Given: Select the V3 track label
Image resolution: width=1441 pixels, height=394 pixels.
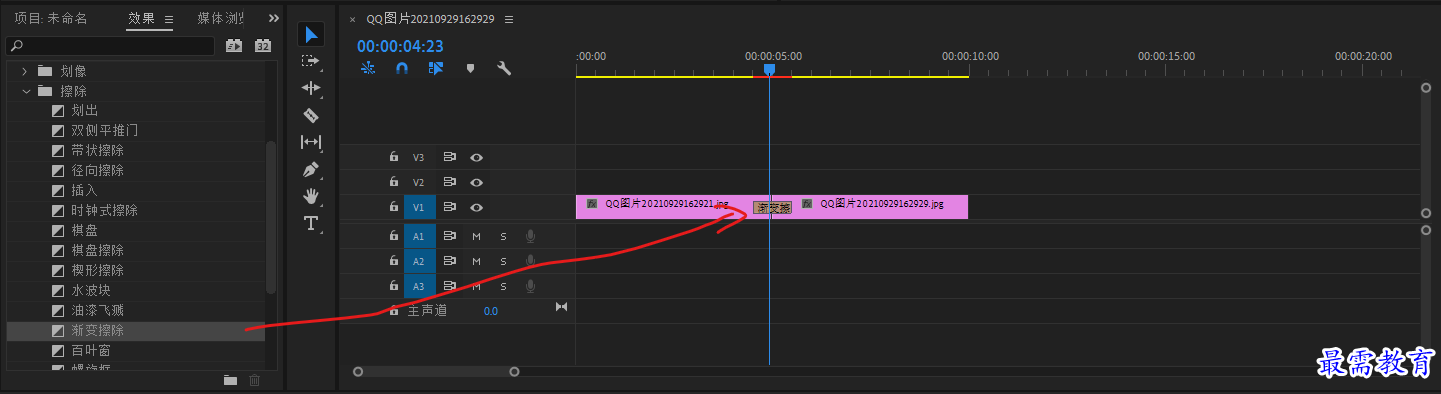Looking at the screenshot, I should click(419, 157).
